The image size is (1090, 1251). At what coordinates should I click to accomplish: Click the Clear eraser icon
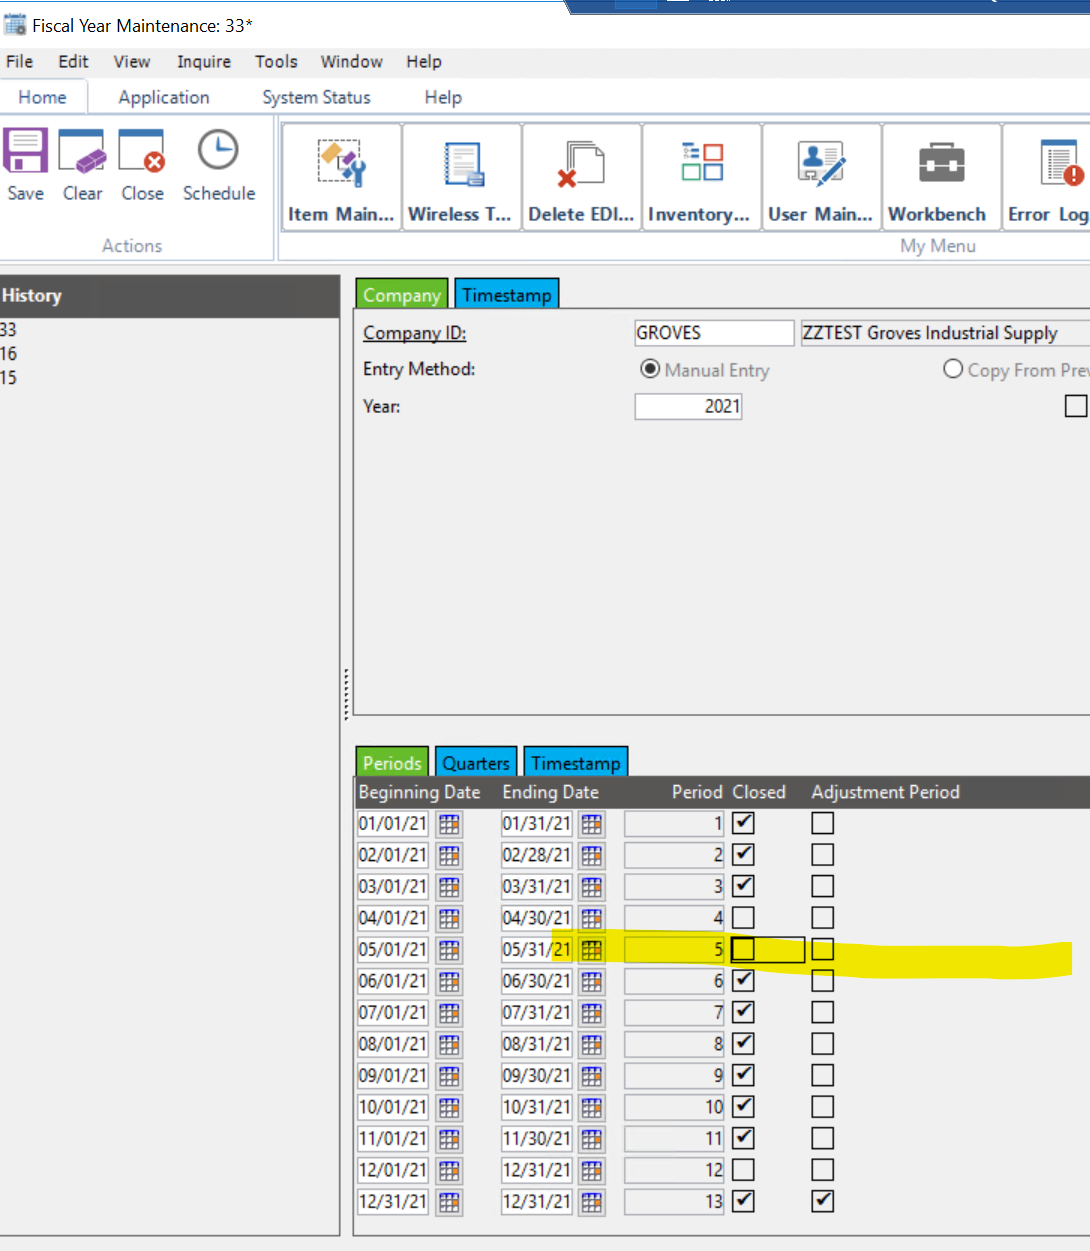tap(82, 153)
